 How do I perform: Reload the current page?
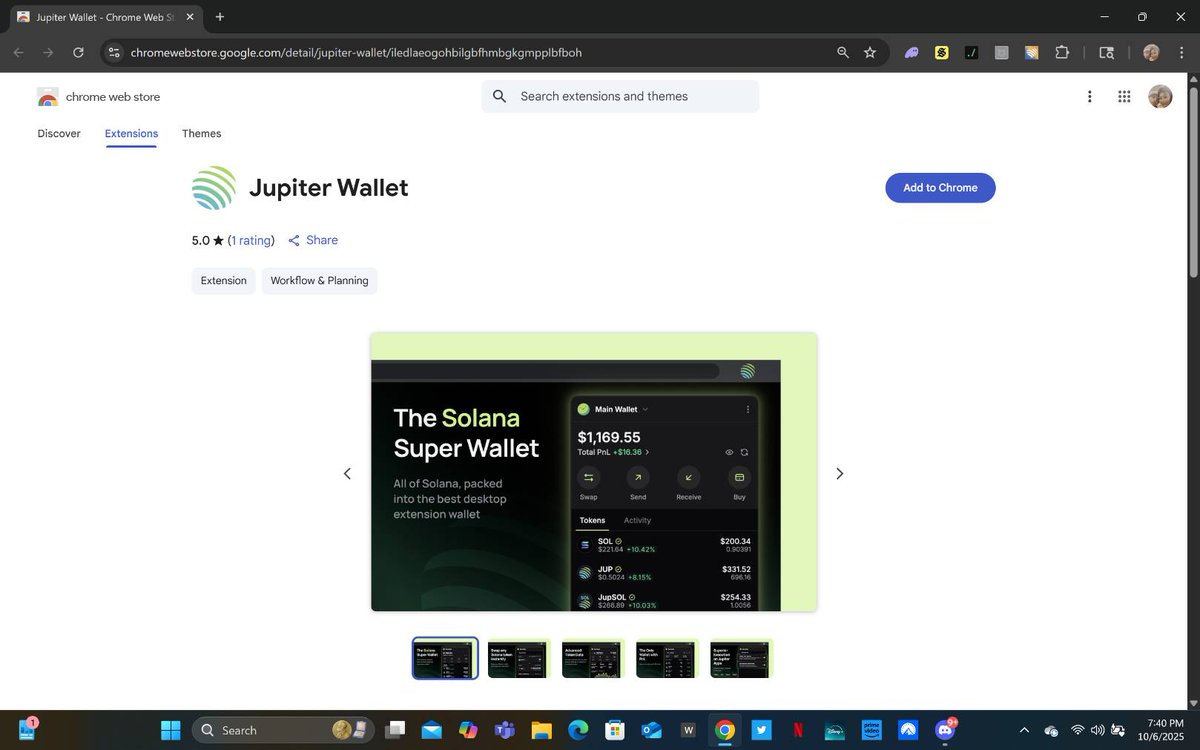[78, 52]
